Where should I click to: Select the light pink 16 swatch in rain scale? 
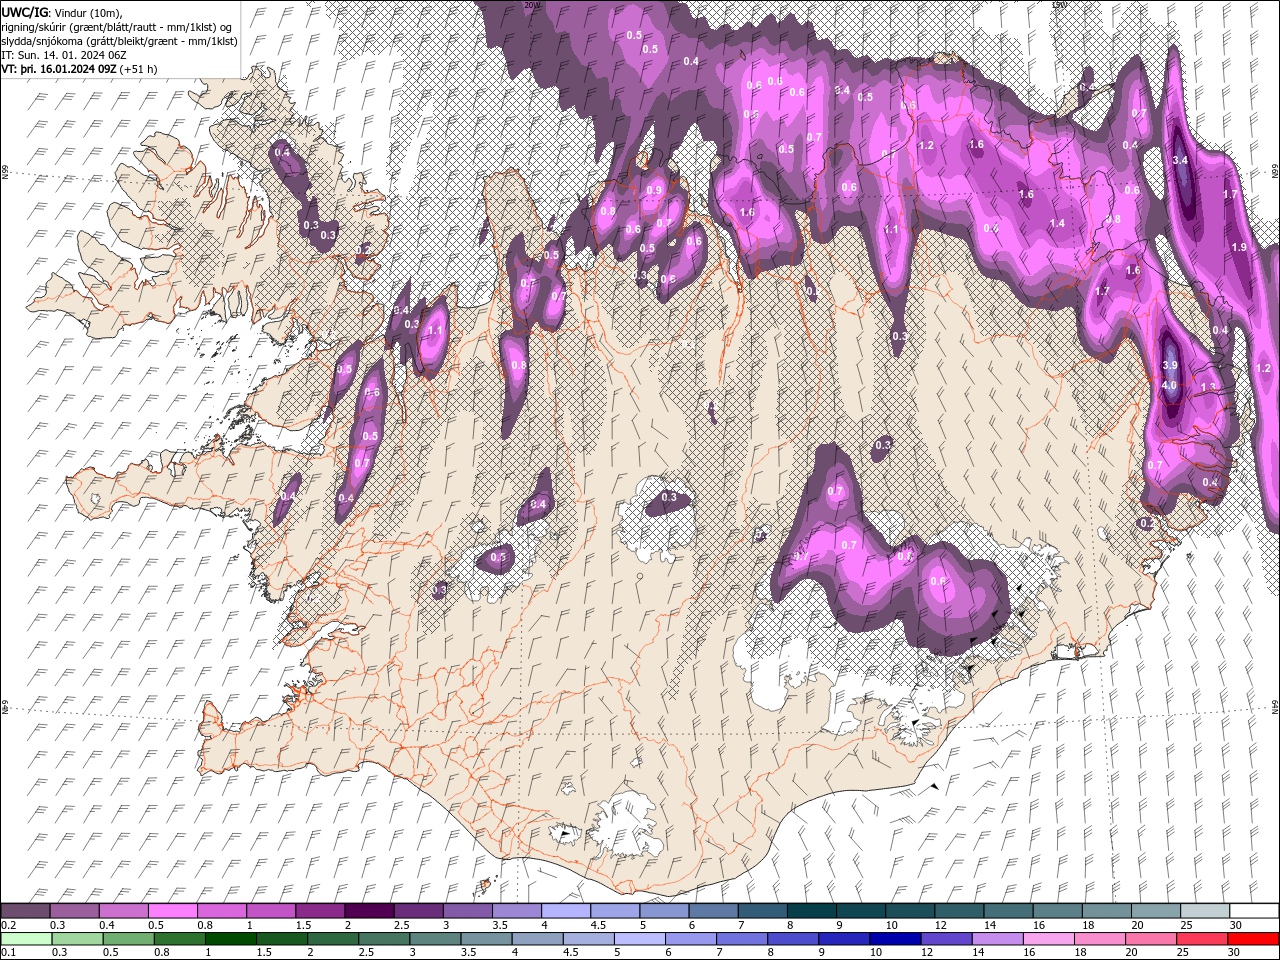pyautogui.click(x=1048, y=939)
